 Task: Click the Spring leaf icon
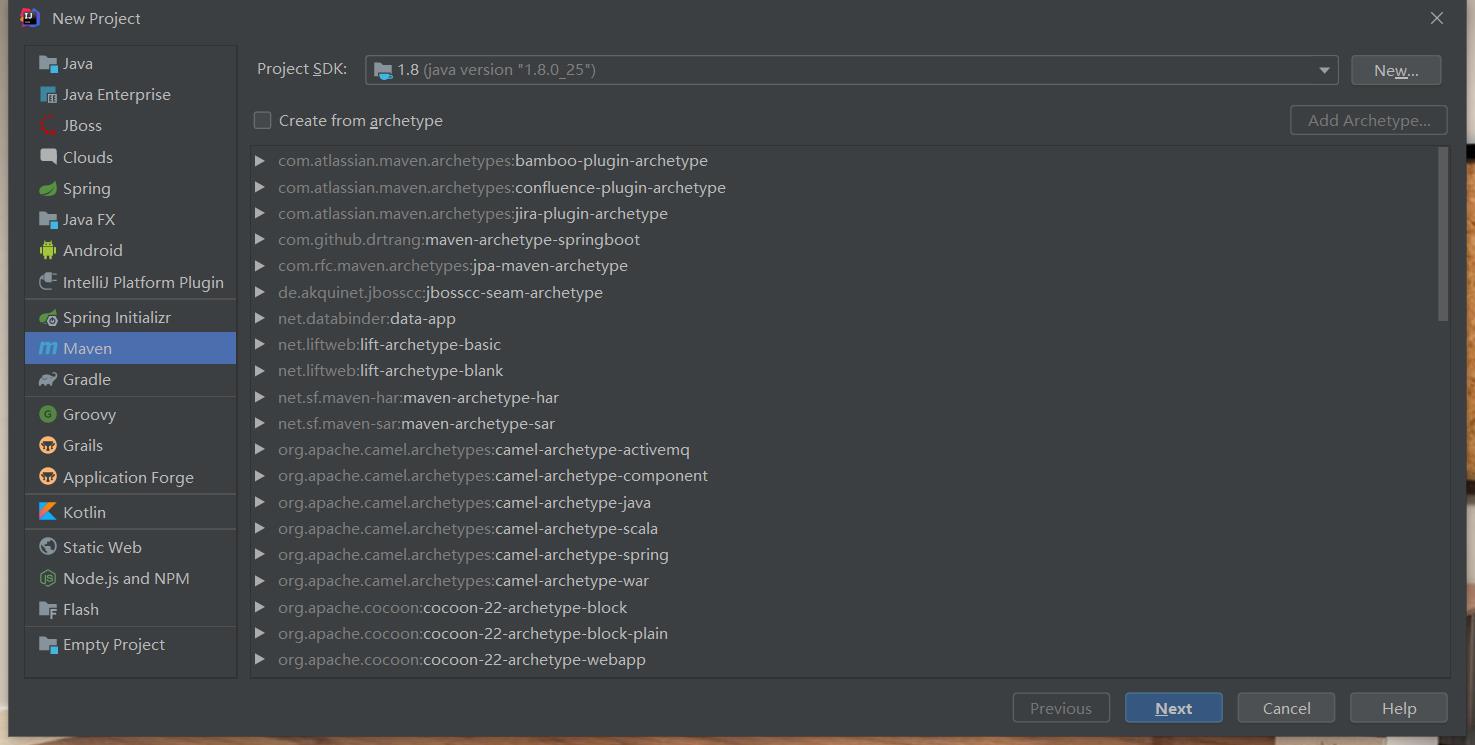coord(48,189)
